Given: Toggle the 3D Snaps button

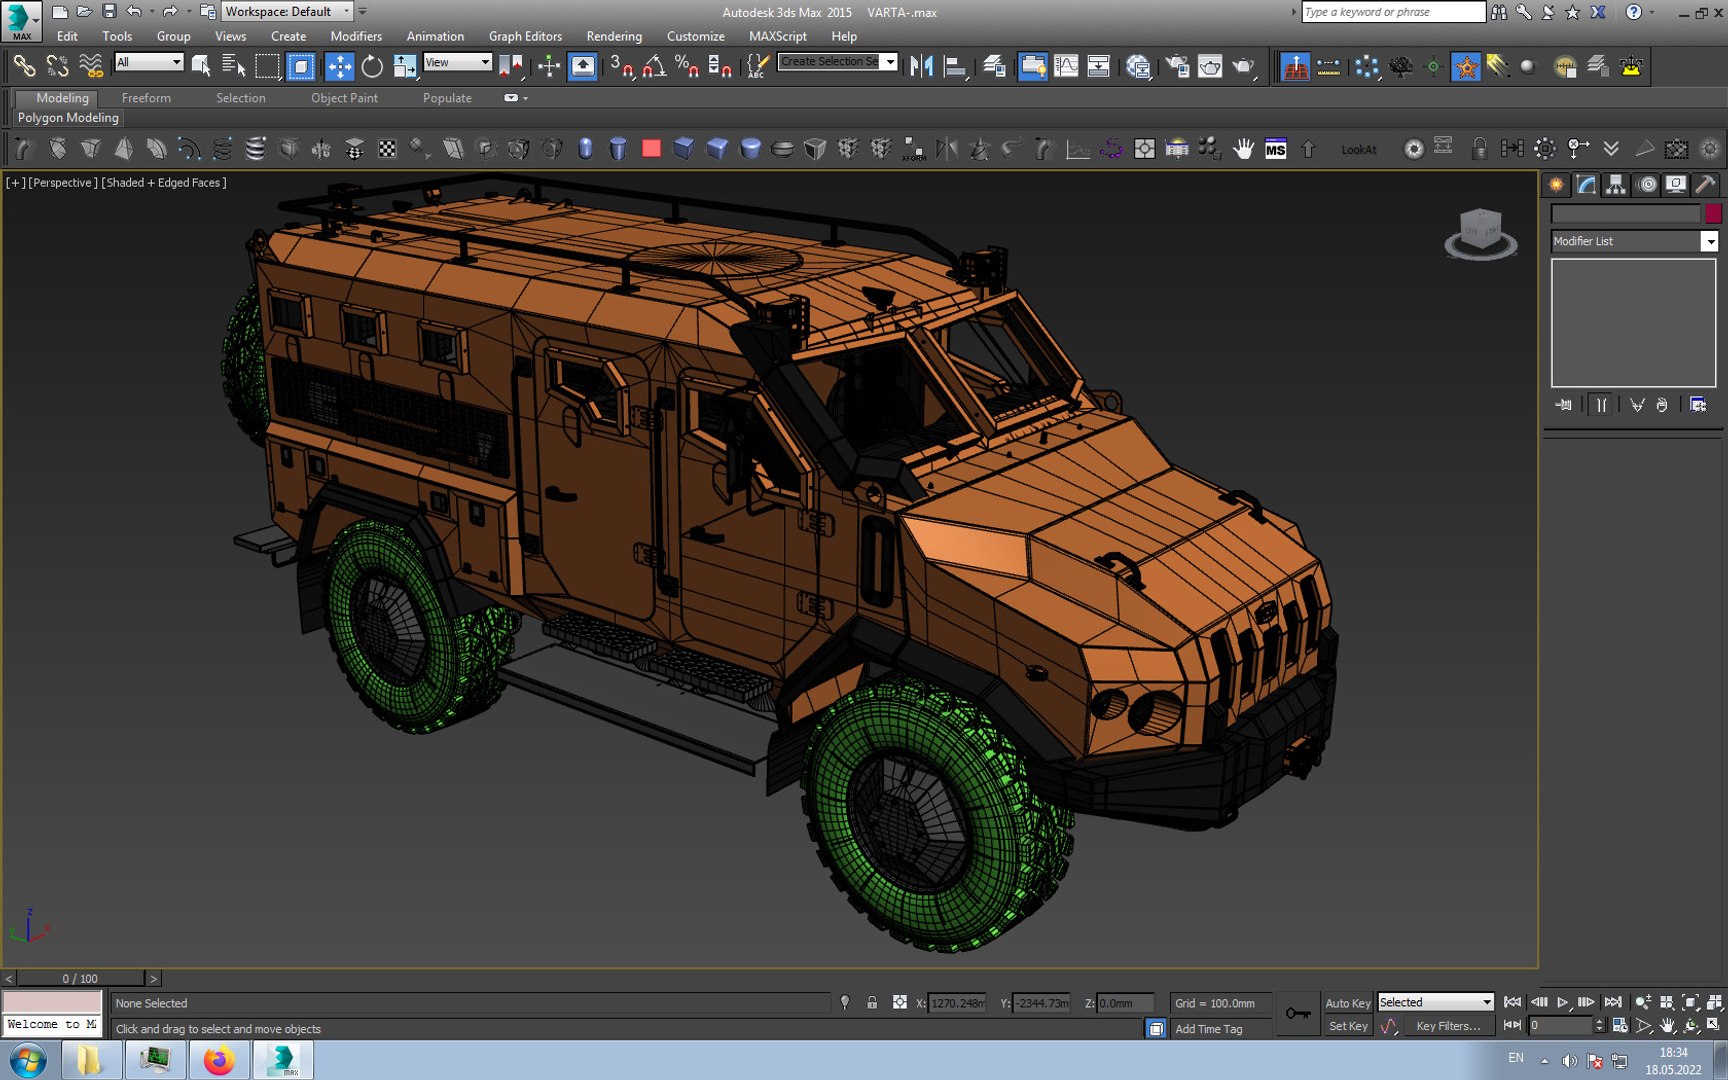Looking at the screenshot, I should point(621,66).
